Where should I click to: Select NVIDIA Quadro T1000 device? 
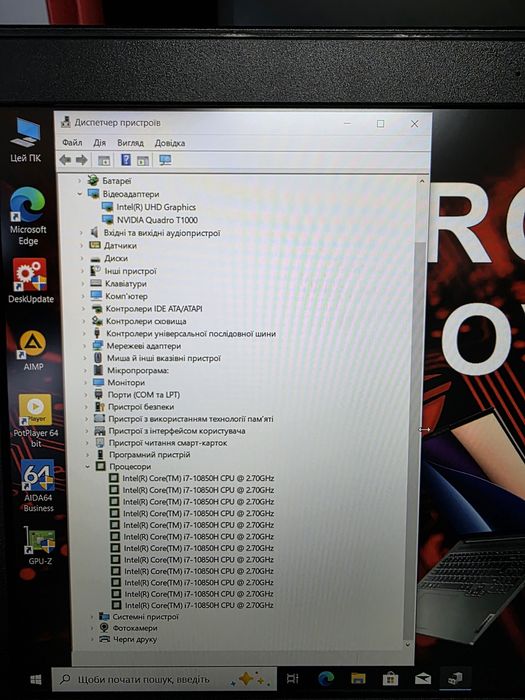tap(157, 220)
